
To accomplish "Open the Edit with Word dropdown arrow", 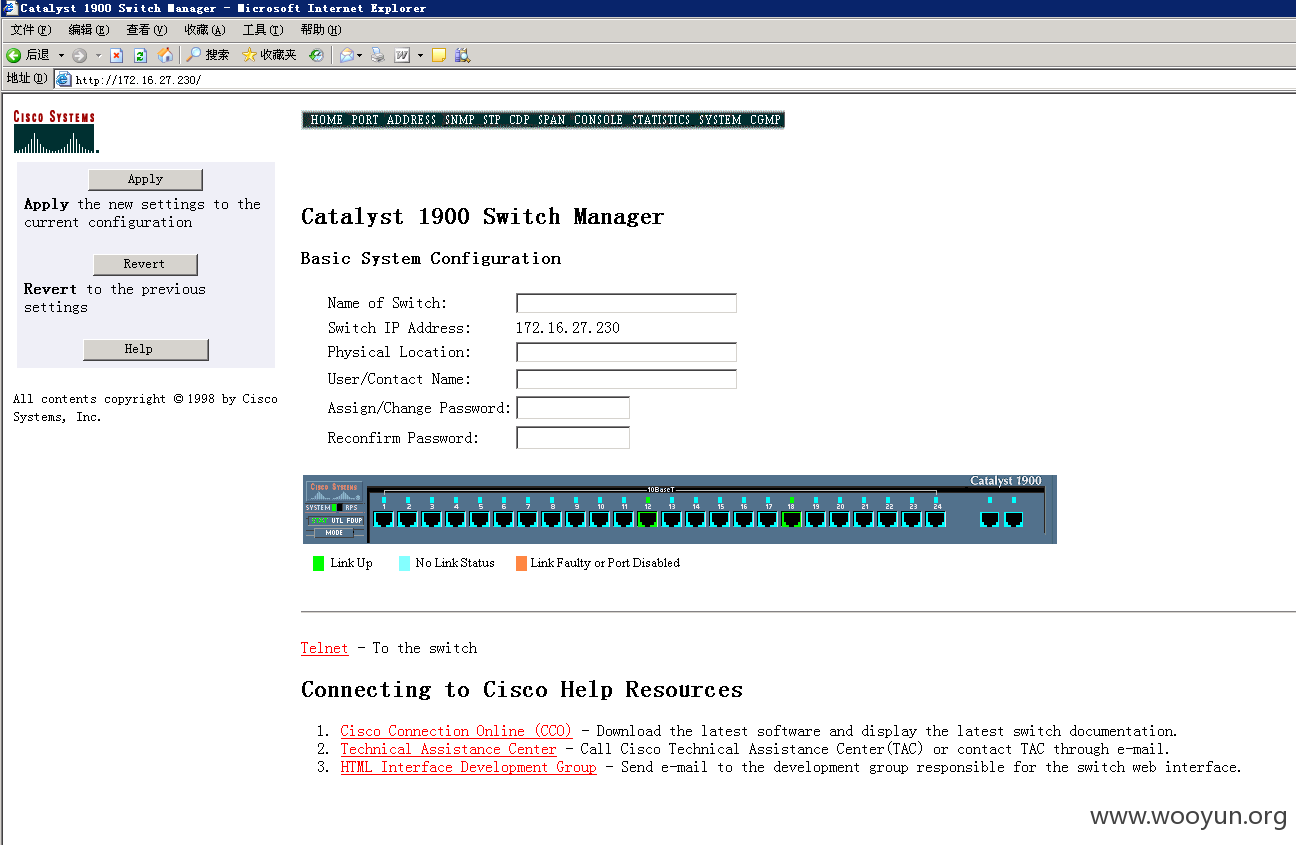I will point(420,55).
